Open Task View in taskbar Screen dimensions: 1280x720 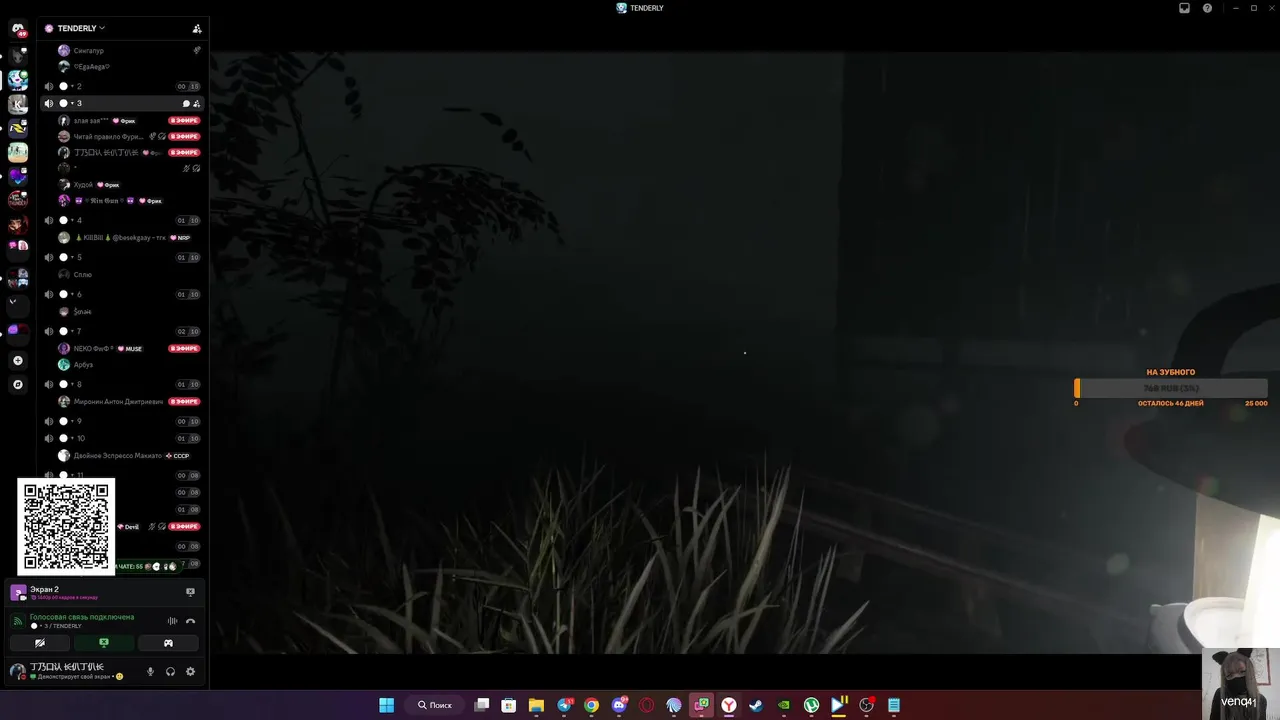click(x=482, y=705)
